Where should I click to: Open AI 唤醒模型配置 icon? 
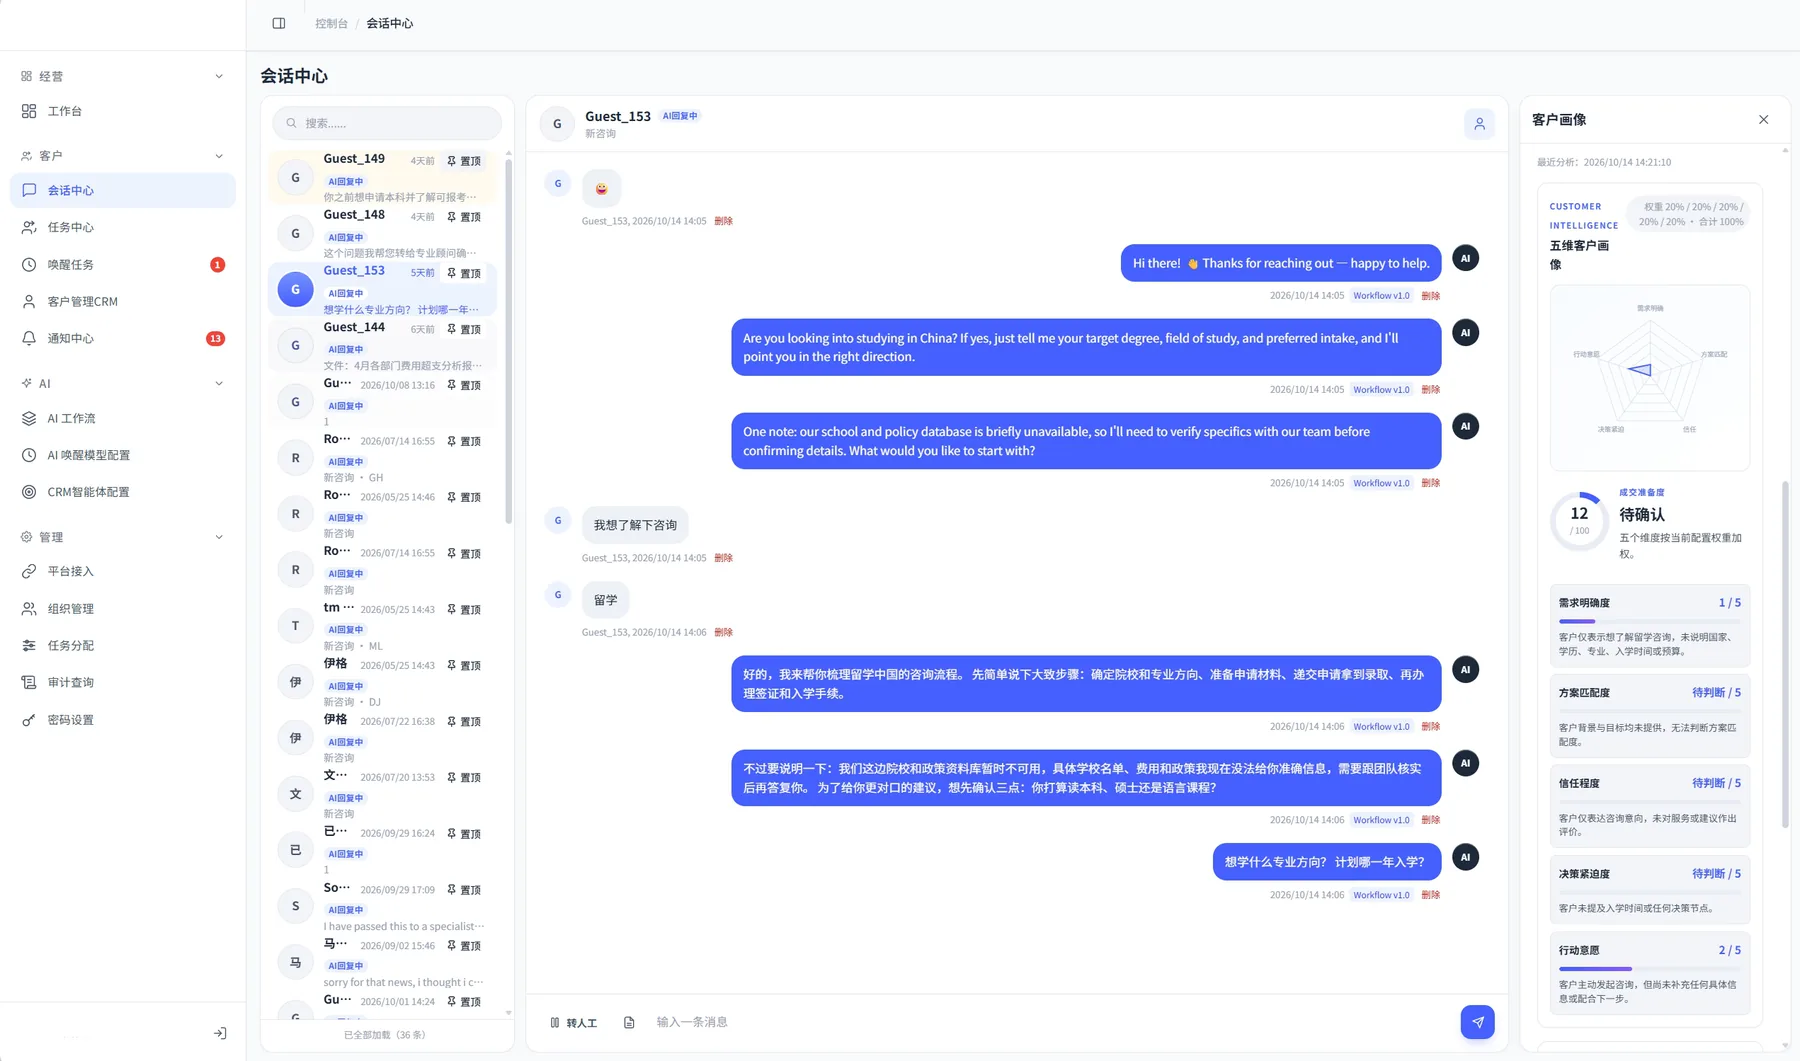(x=29, y=455)
